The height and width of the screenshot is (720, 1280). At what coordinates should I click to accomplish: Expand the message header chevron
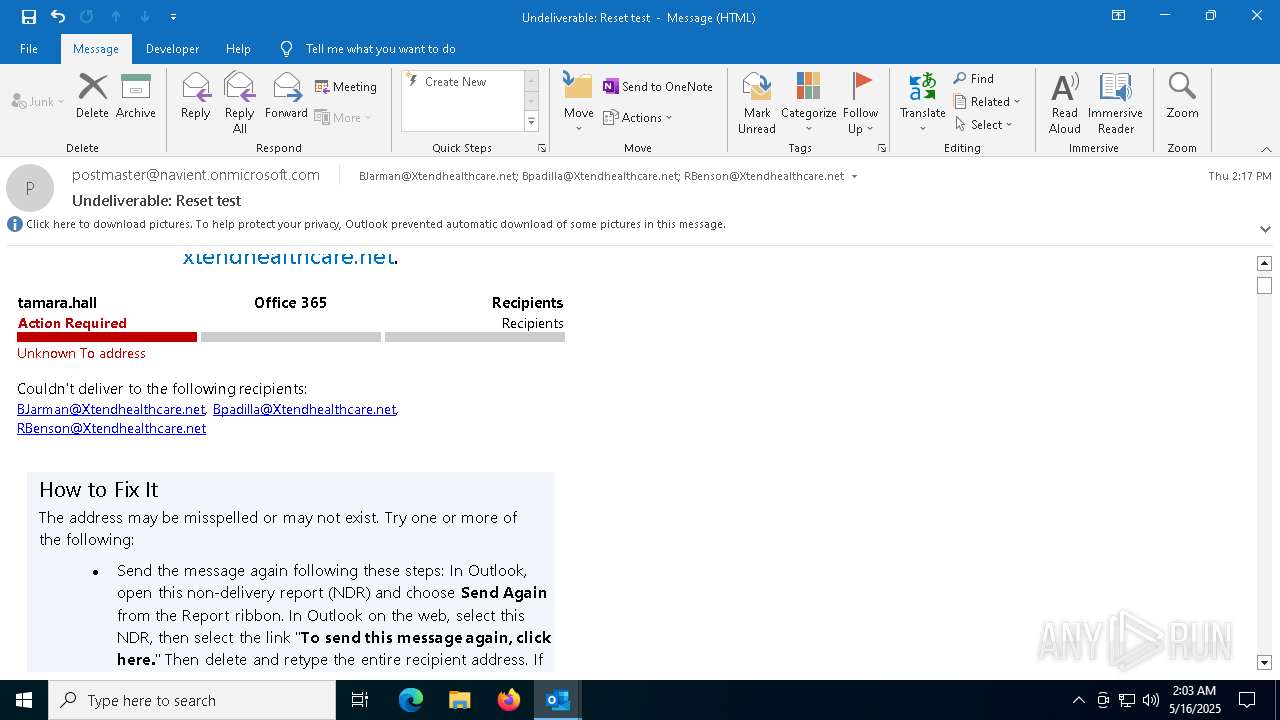point(1265,229)
